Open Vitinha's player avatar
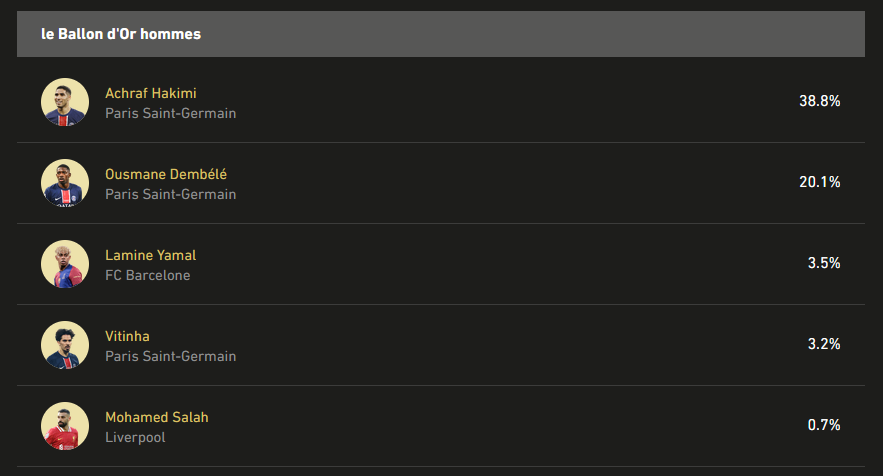The image size is (883, 476). (x=65, y=345)
